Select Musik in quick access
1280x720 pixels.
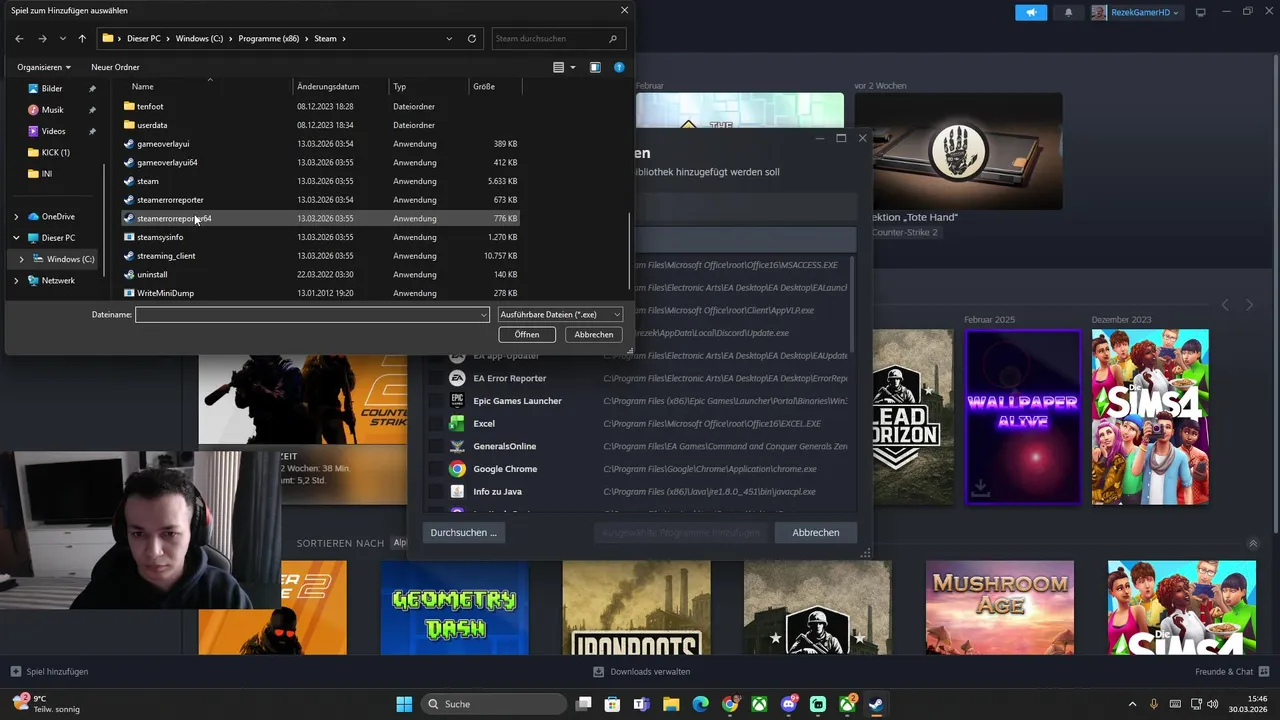(x=52, y=110)
